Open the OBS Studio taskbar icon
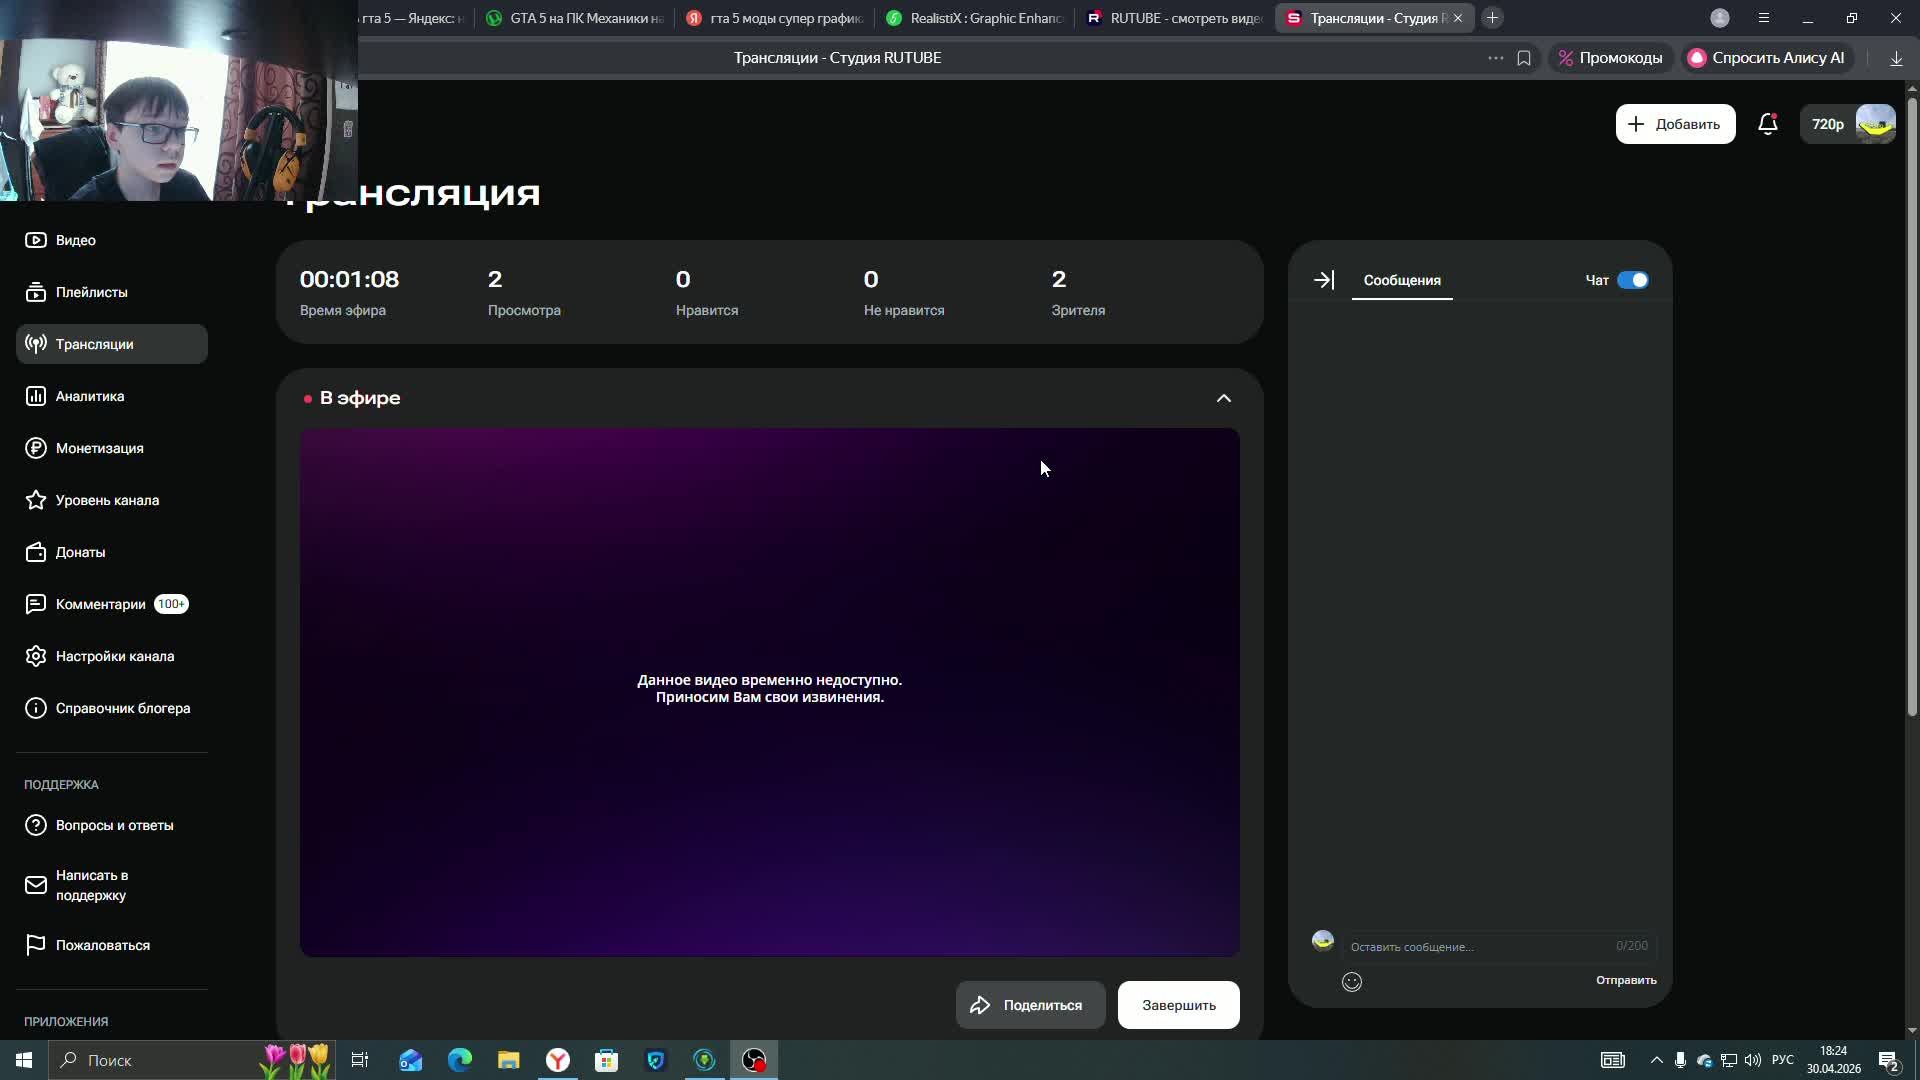The height and width of the screenshot is (1080, 1920). click(x=754, y=1060)
